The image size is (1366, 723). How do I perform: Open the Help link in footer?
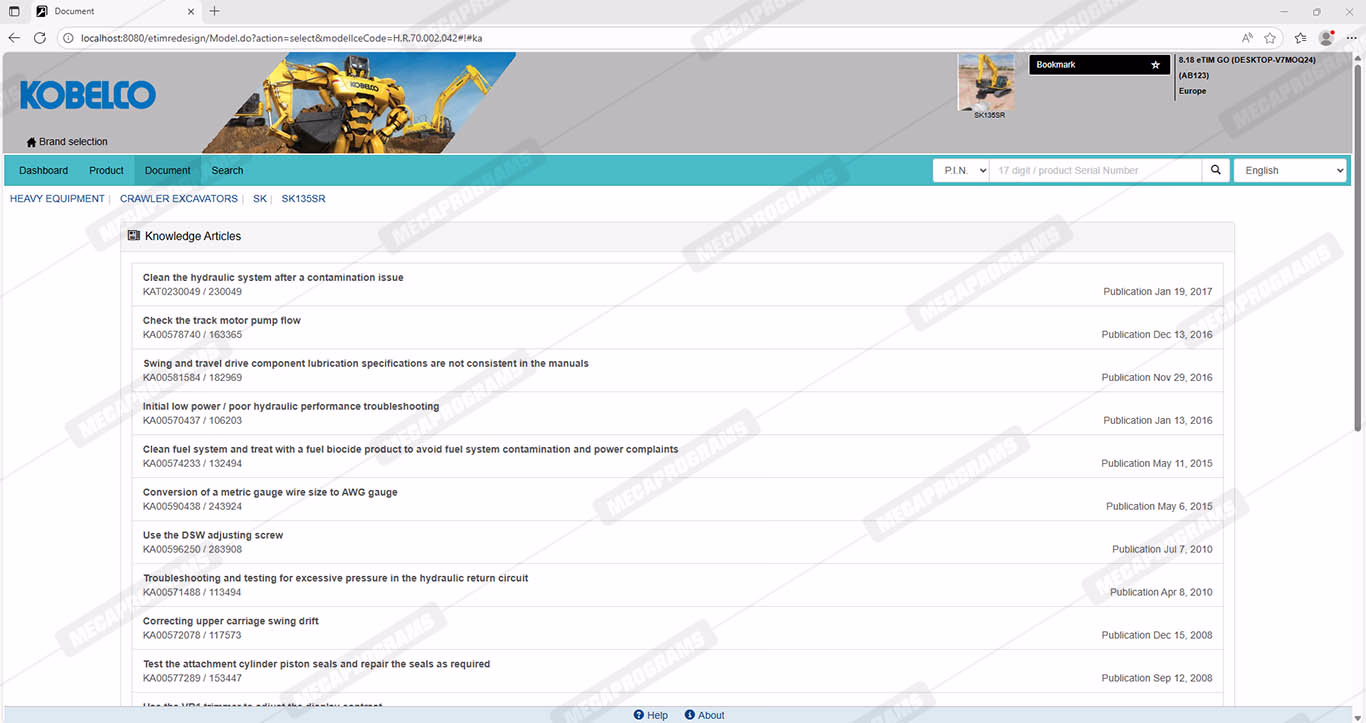tap(651, 715)
